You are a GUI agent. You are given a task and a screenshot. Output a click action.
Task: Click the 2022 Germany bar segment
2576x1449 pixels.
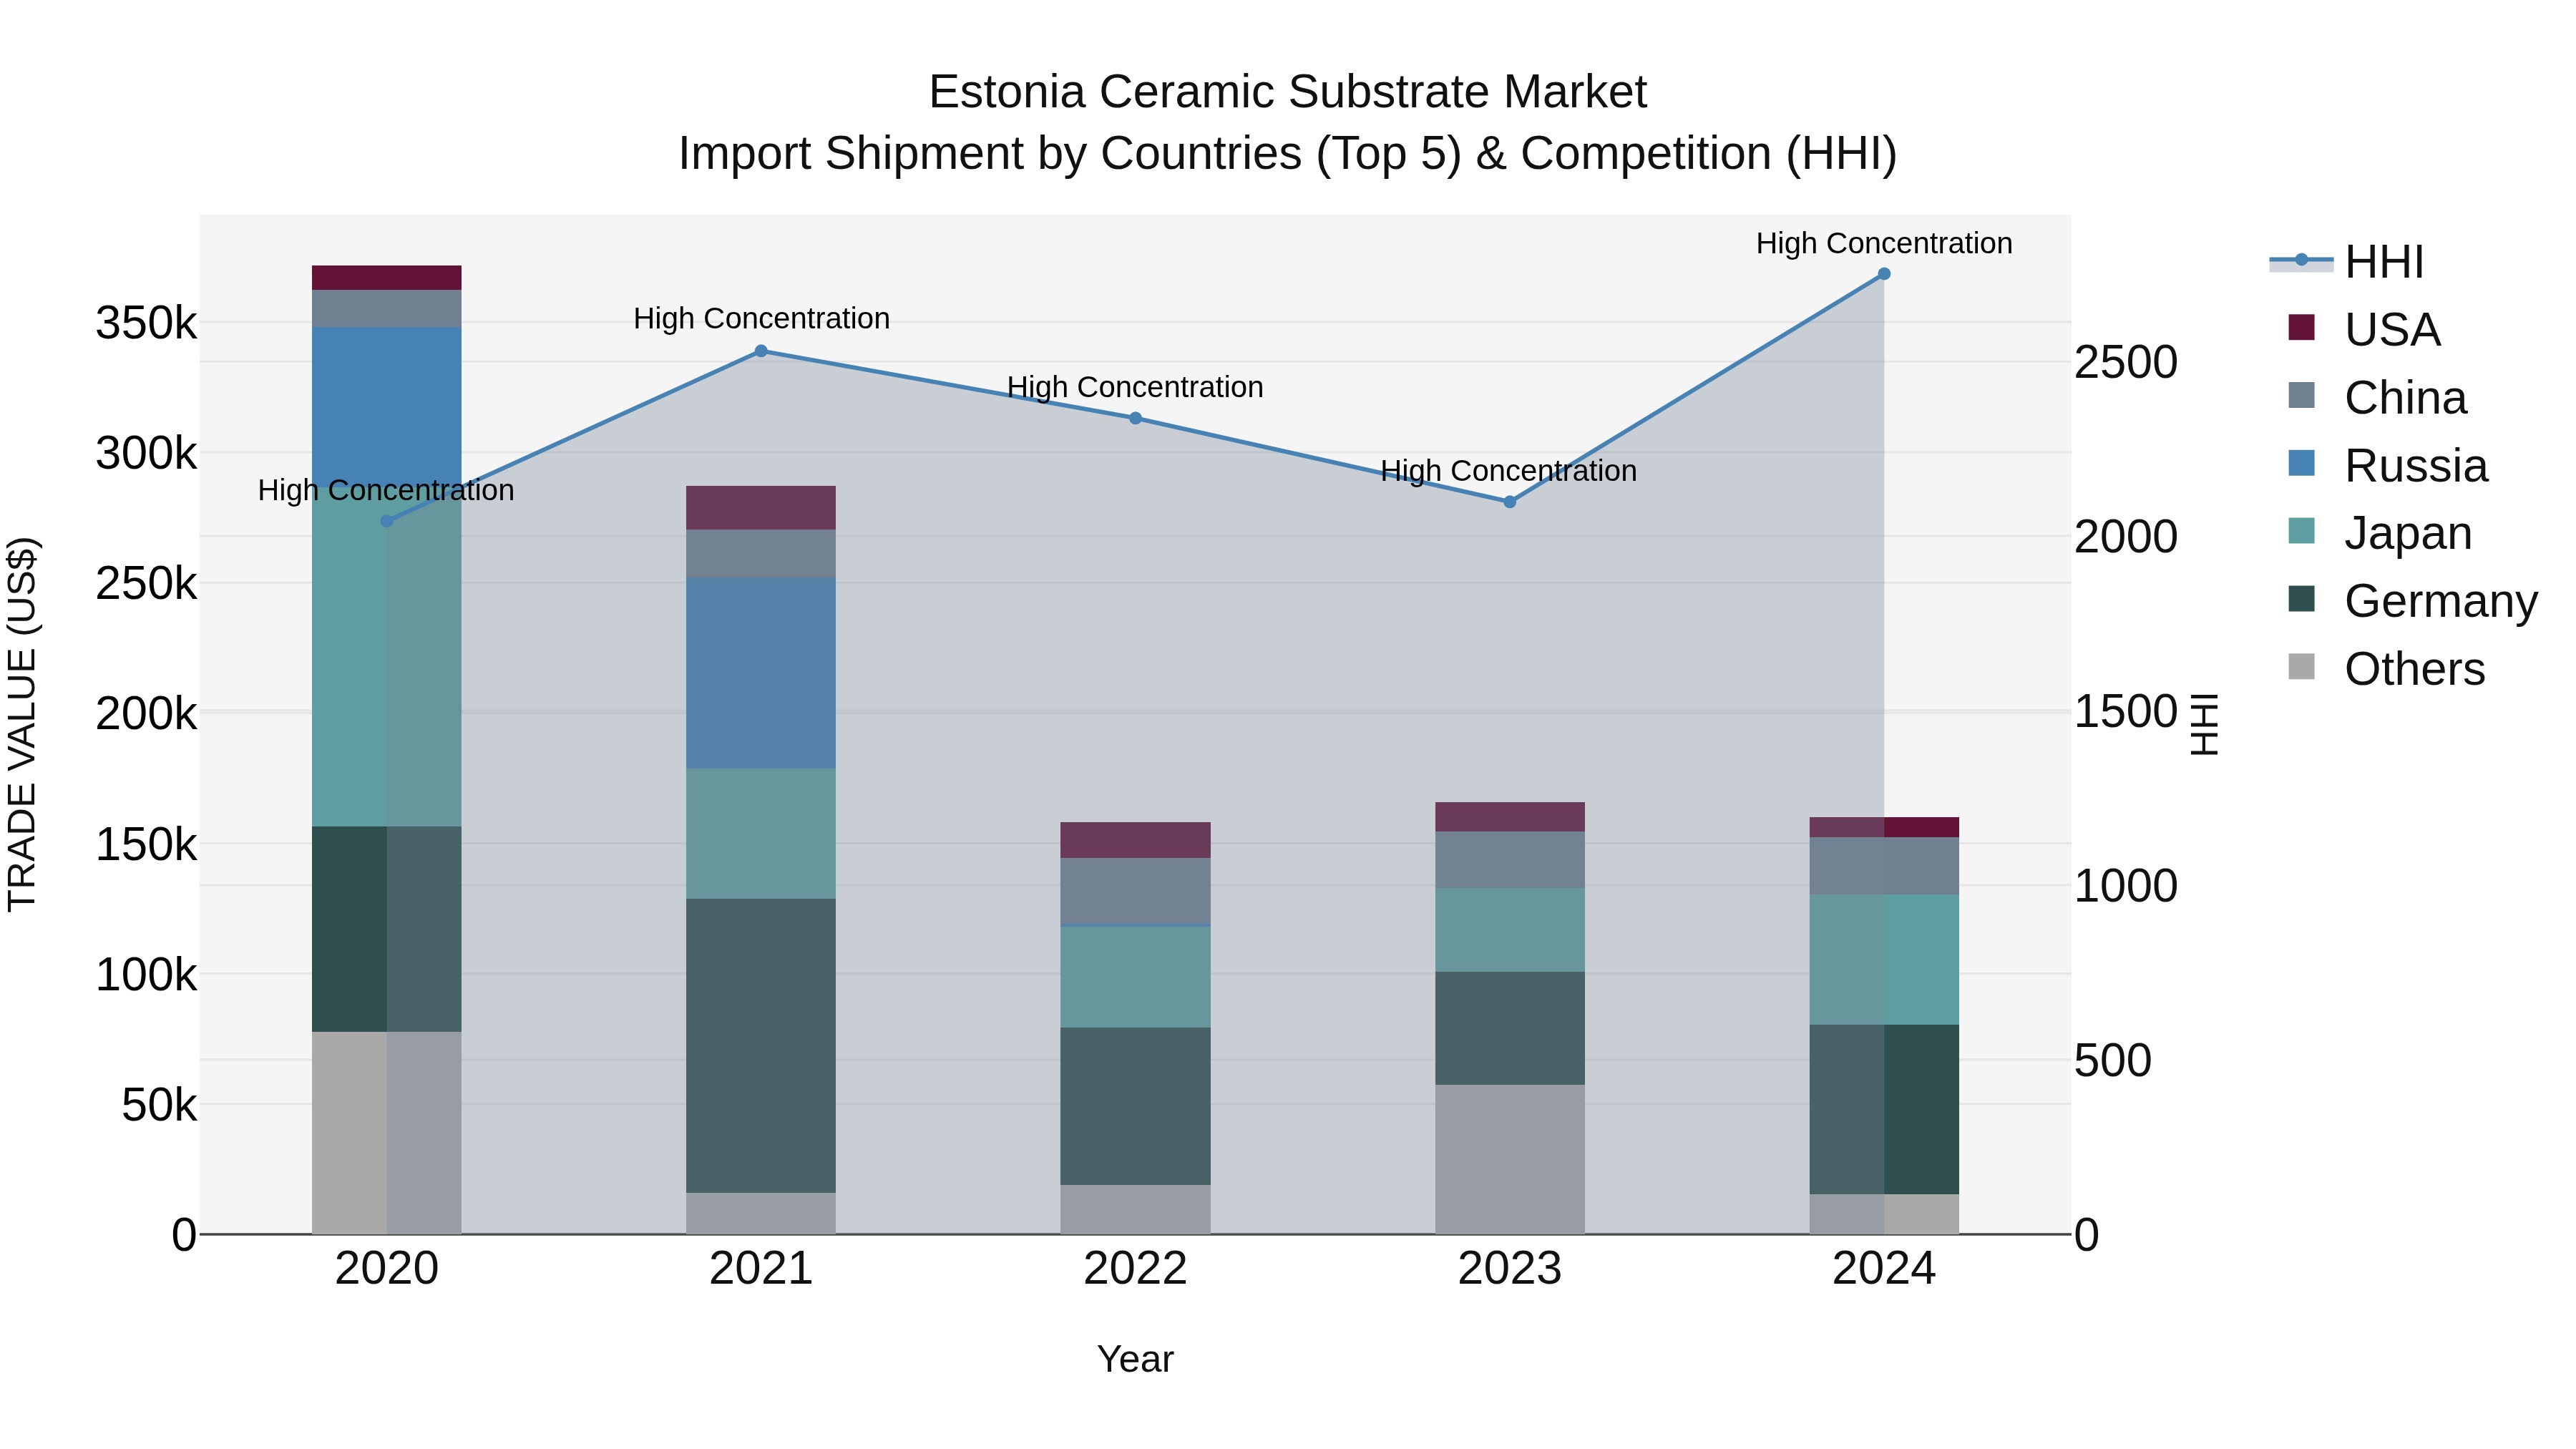pos(1136,1106)
